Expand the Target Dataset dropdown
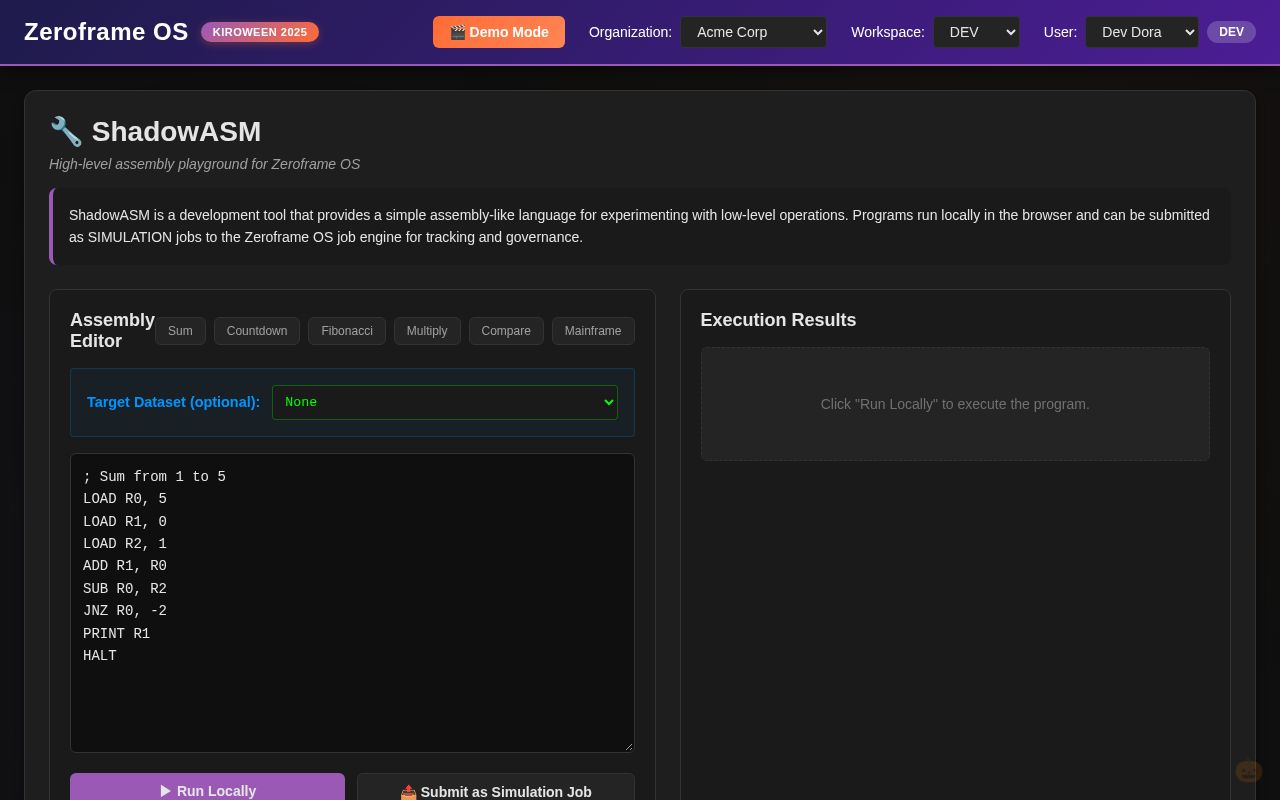This screenshot has height=800, width=1280. (445, 402)
